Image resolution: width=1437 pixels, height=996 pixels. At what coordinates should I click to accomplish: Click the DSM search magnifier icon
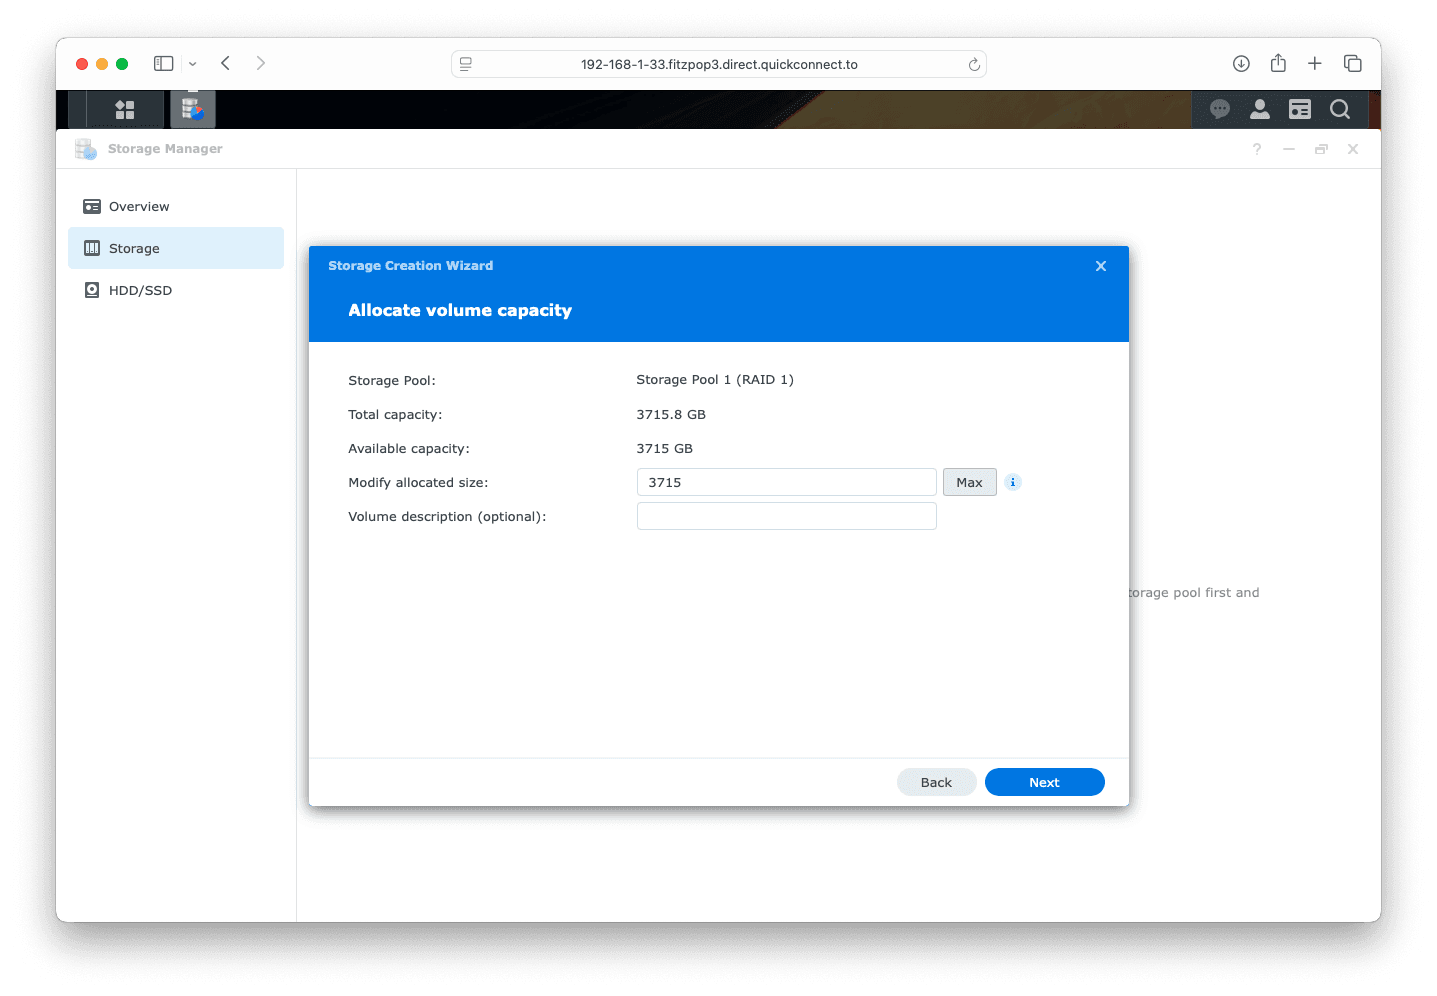click(1340, 110)
